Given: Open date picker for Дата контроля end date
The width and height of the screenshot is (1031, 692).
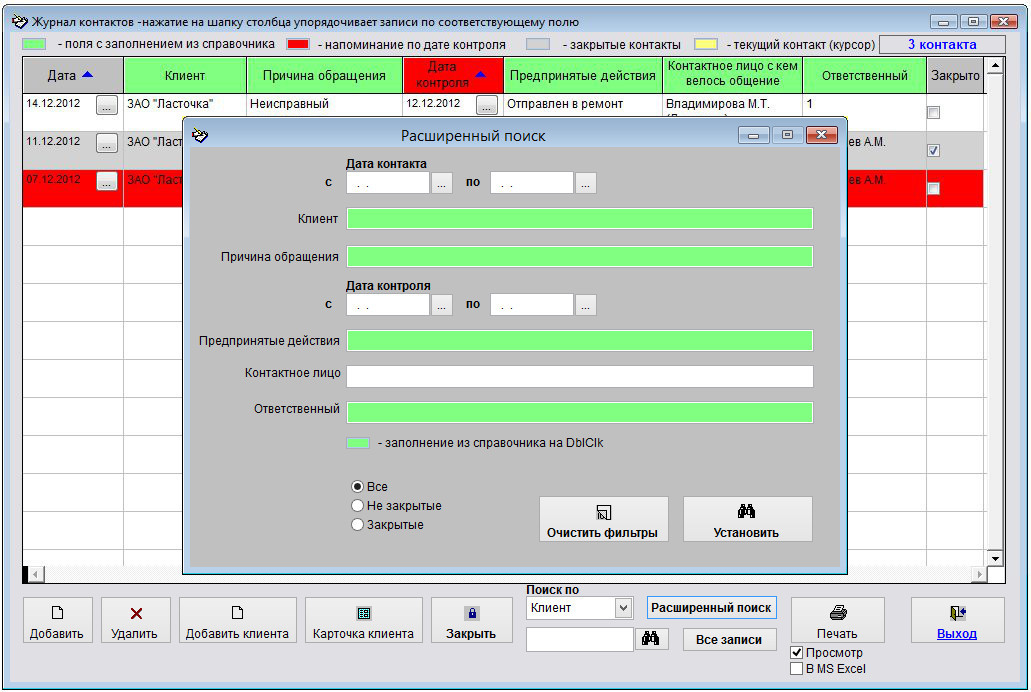Looking at the screenshot, I should point(585,305).
